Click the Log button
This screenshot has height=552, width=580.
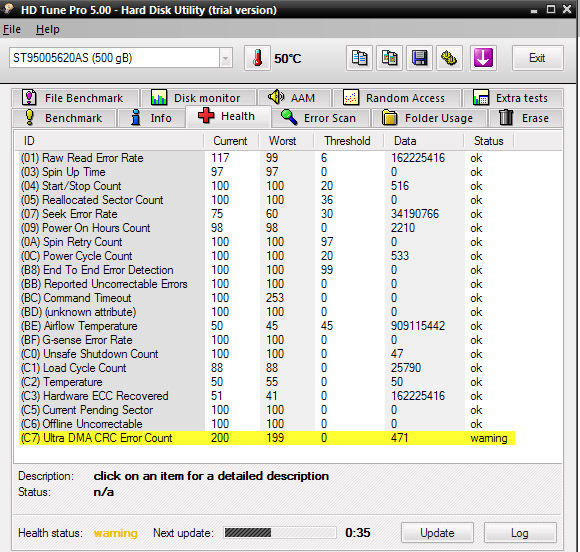(520, 533)
